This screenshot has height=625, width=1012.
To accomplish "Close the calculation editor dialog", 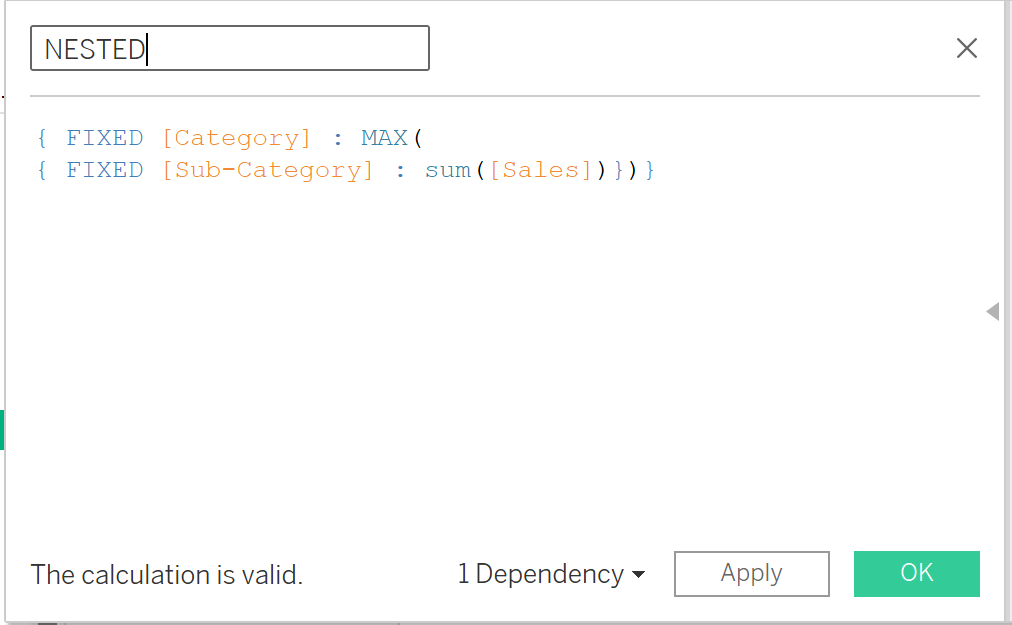I will (x=966, y=48).
